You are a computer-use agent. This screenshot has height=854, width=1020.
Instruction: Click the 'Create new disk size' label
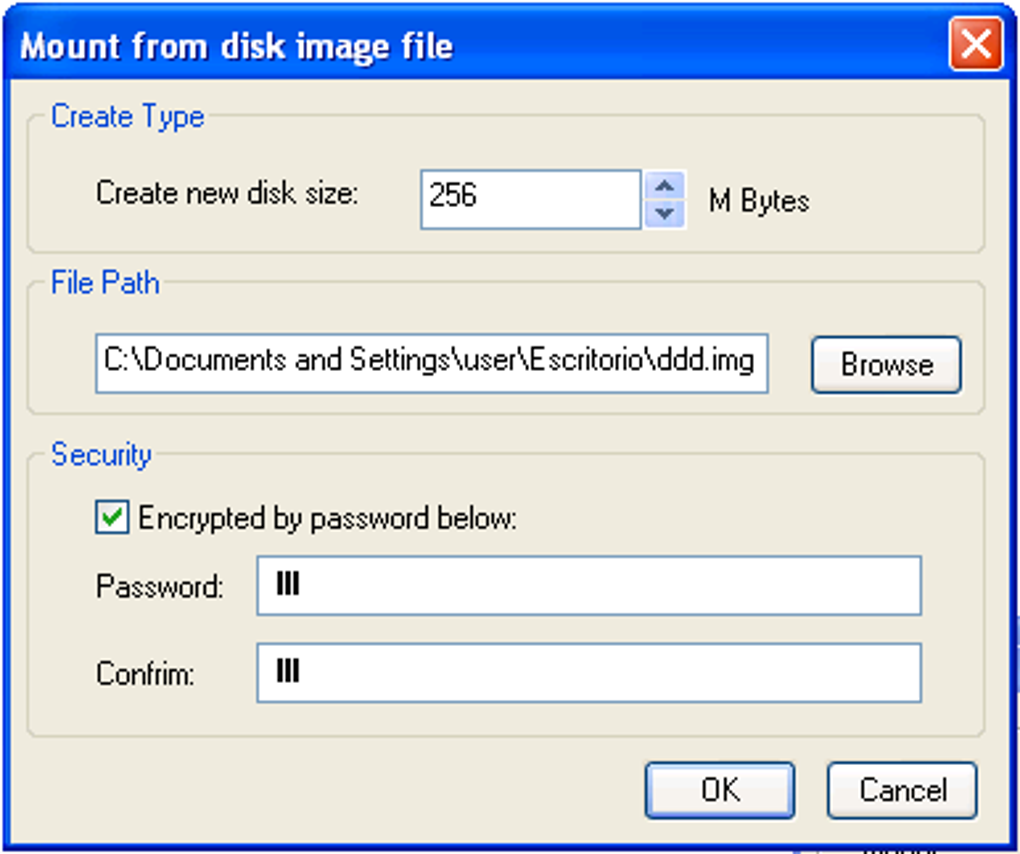tap(227, 193)
